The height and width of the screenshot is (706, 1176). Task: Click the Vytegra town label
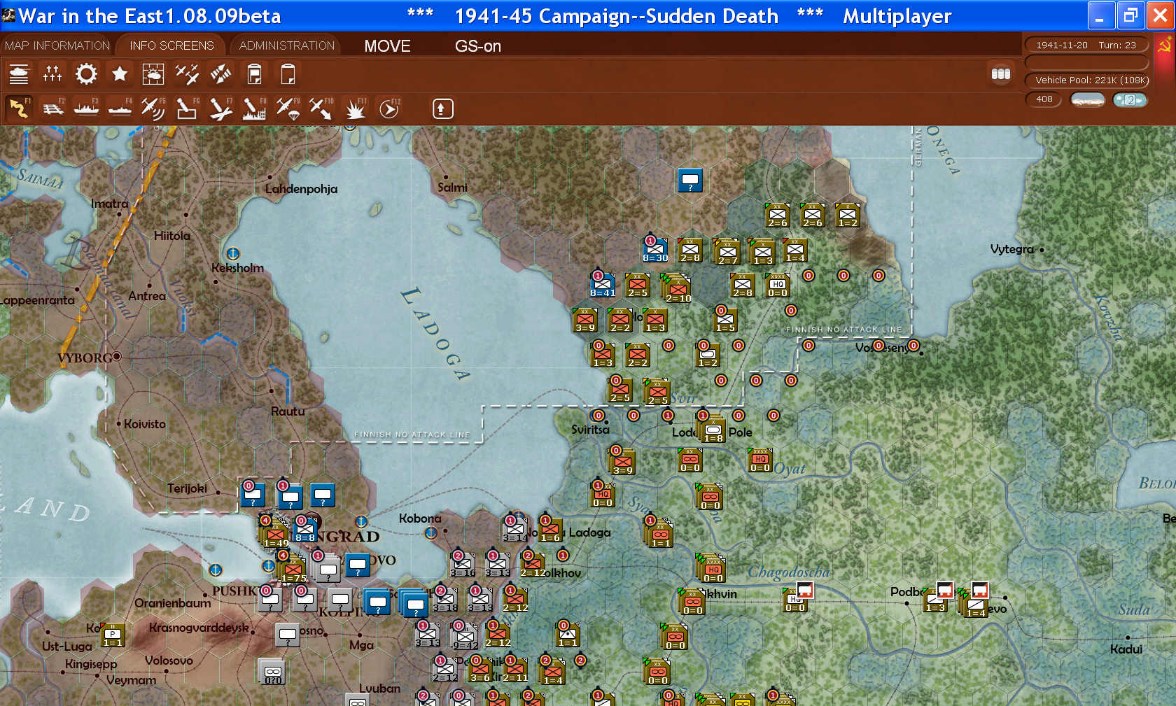1012,249
